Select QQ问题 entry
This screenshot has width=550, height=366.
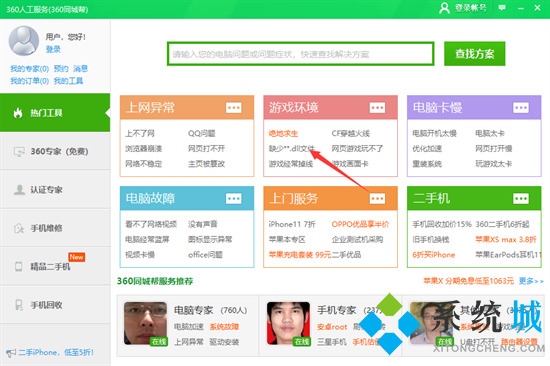[202, 133]
